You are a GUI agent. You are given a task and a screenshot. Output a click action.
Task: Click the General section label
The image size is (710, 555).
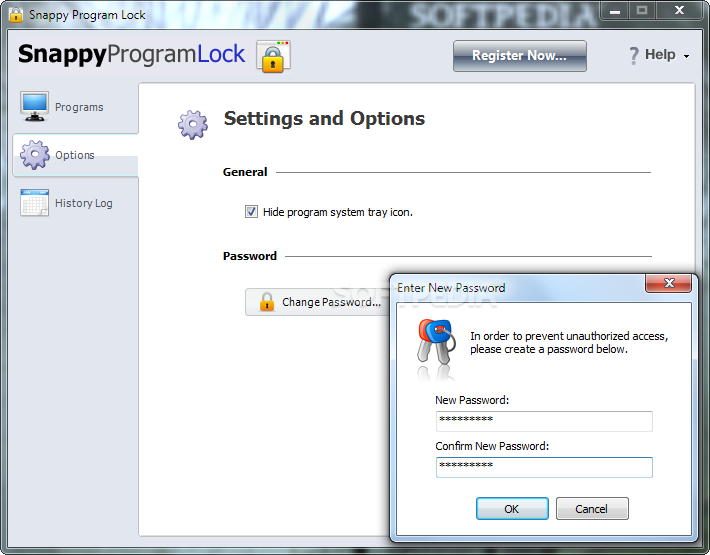coord(245,172)
